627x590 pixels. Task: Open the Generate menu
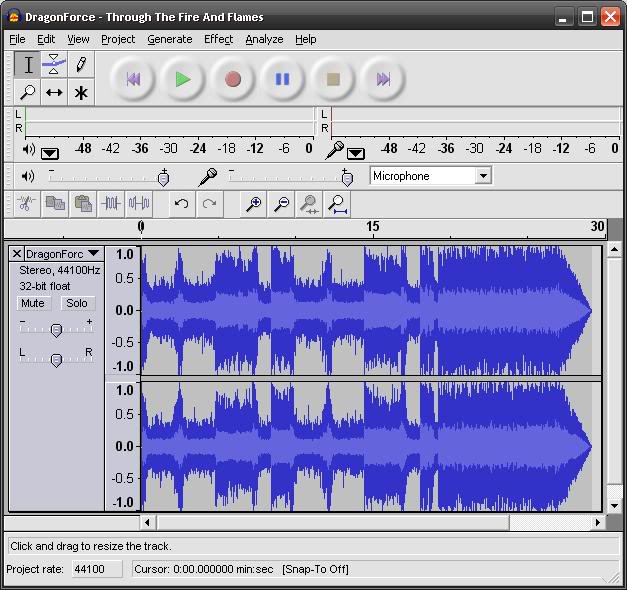coord(169,39)
